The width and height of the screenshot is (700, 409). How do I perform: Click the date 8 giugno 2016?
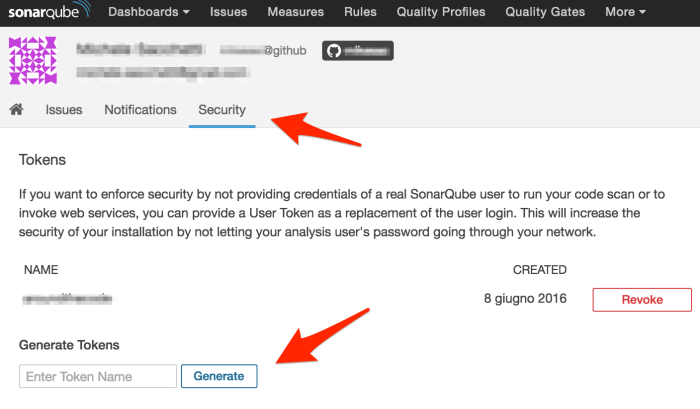tap(525, 298)
